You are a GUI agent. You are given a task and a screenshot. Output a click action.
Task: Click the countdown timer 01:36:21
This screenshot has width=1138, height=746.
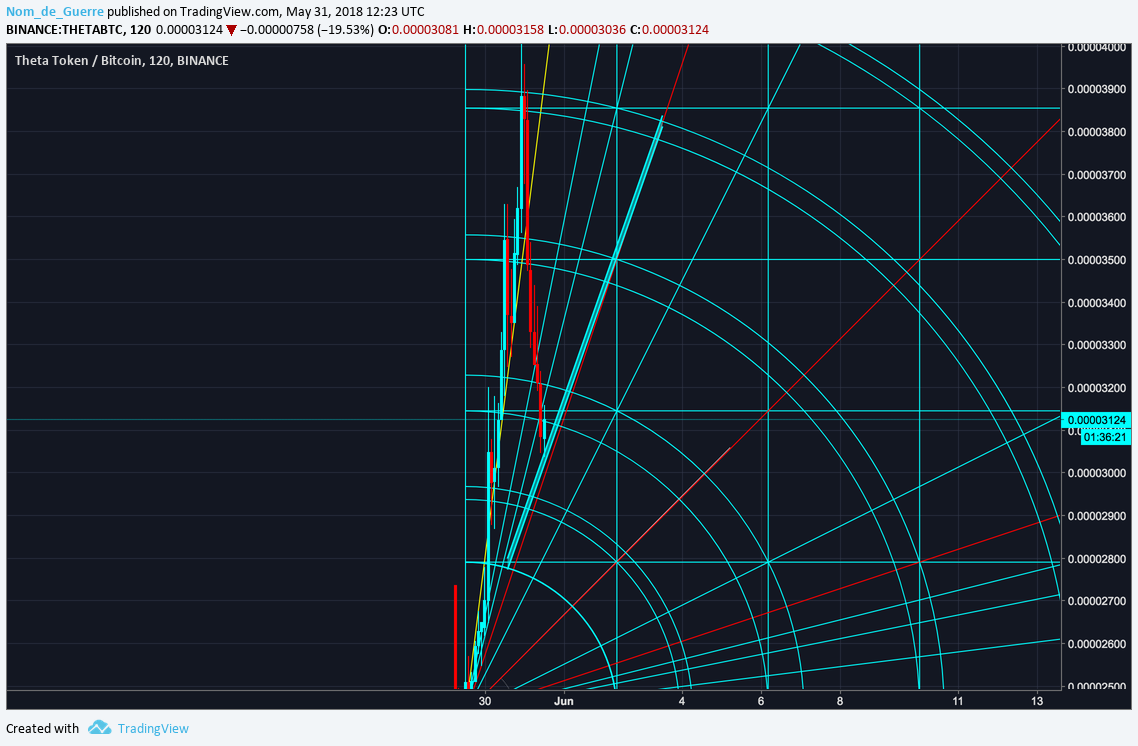click(x=1105, y=437)
